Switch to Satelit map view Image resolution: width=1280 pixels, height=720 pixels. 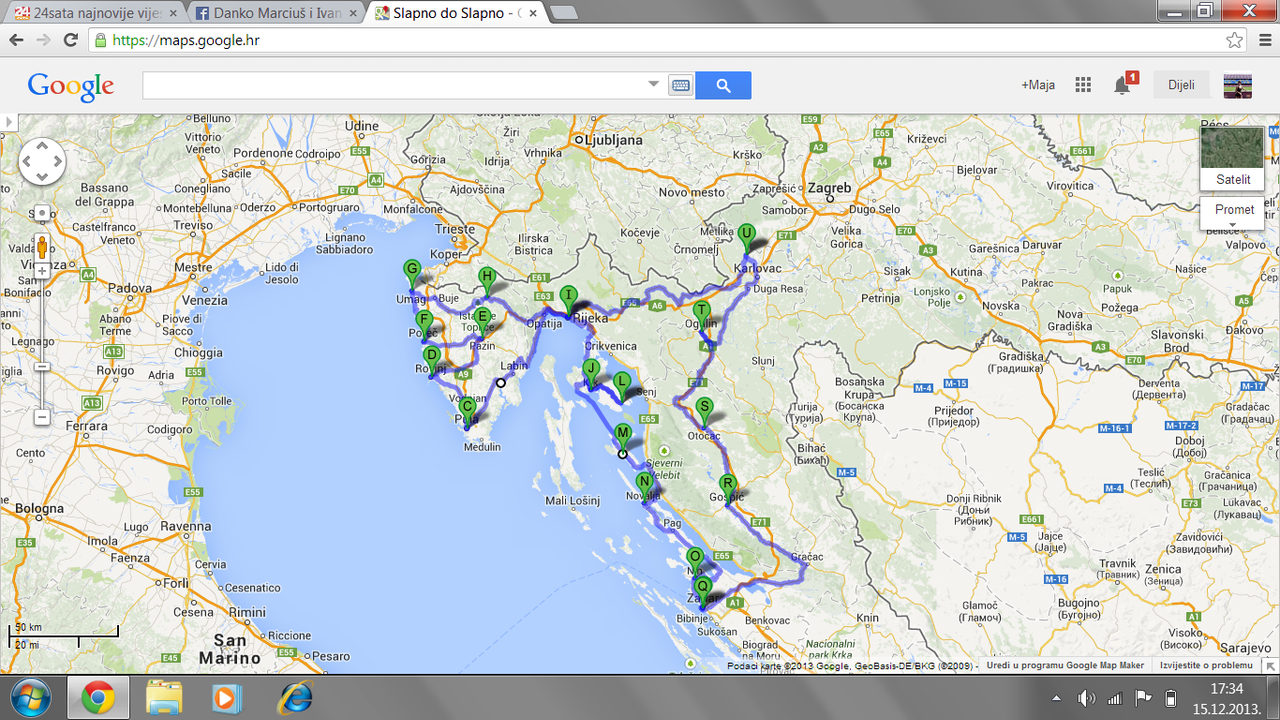[1232, 157]
